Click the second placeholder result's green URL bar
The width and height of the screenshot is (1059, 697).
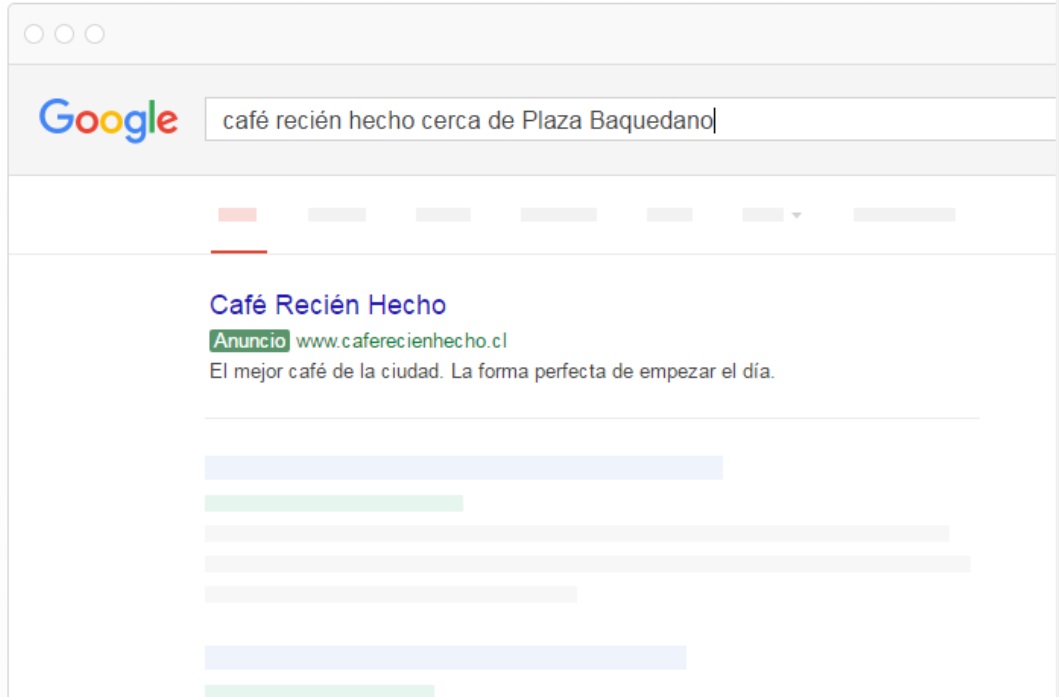319,690
